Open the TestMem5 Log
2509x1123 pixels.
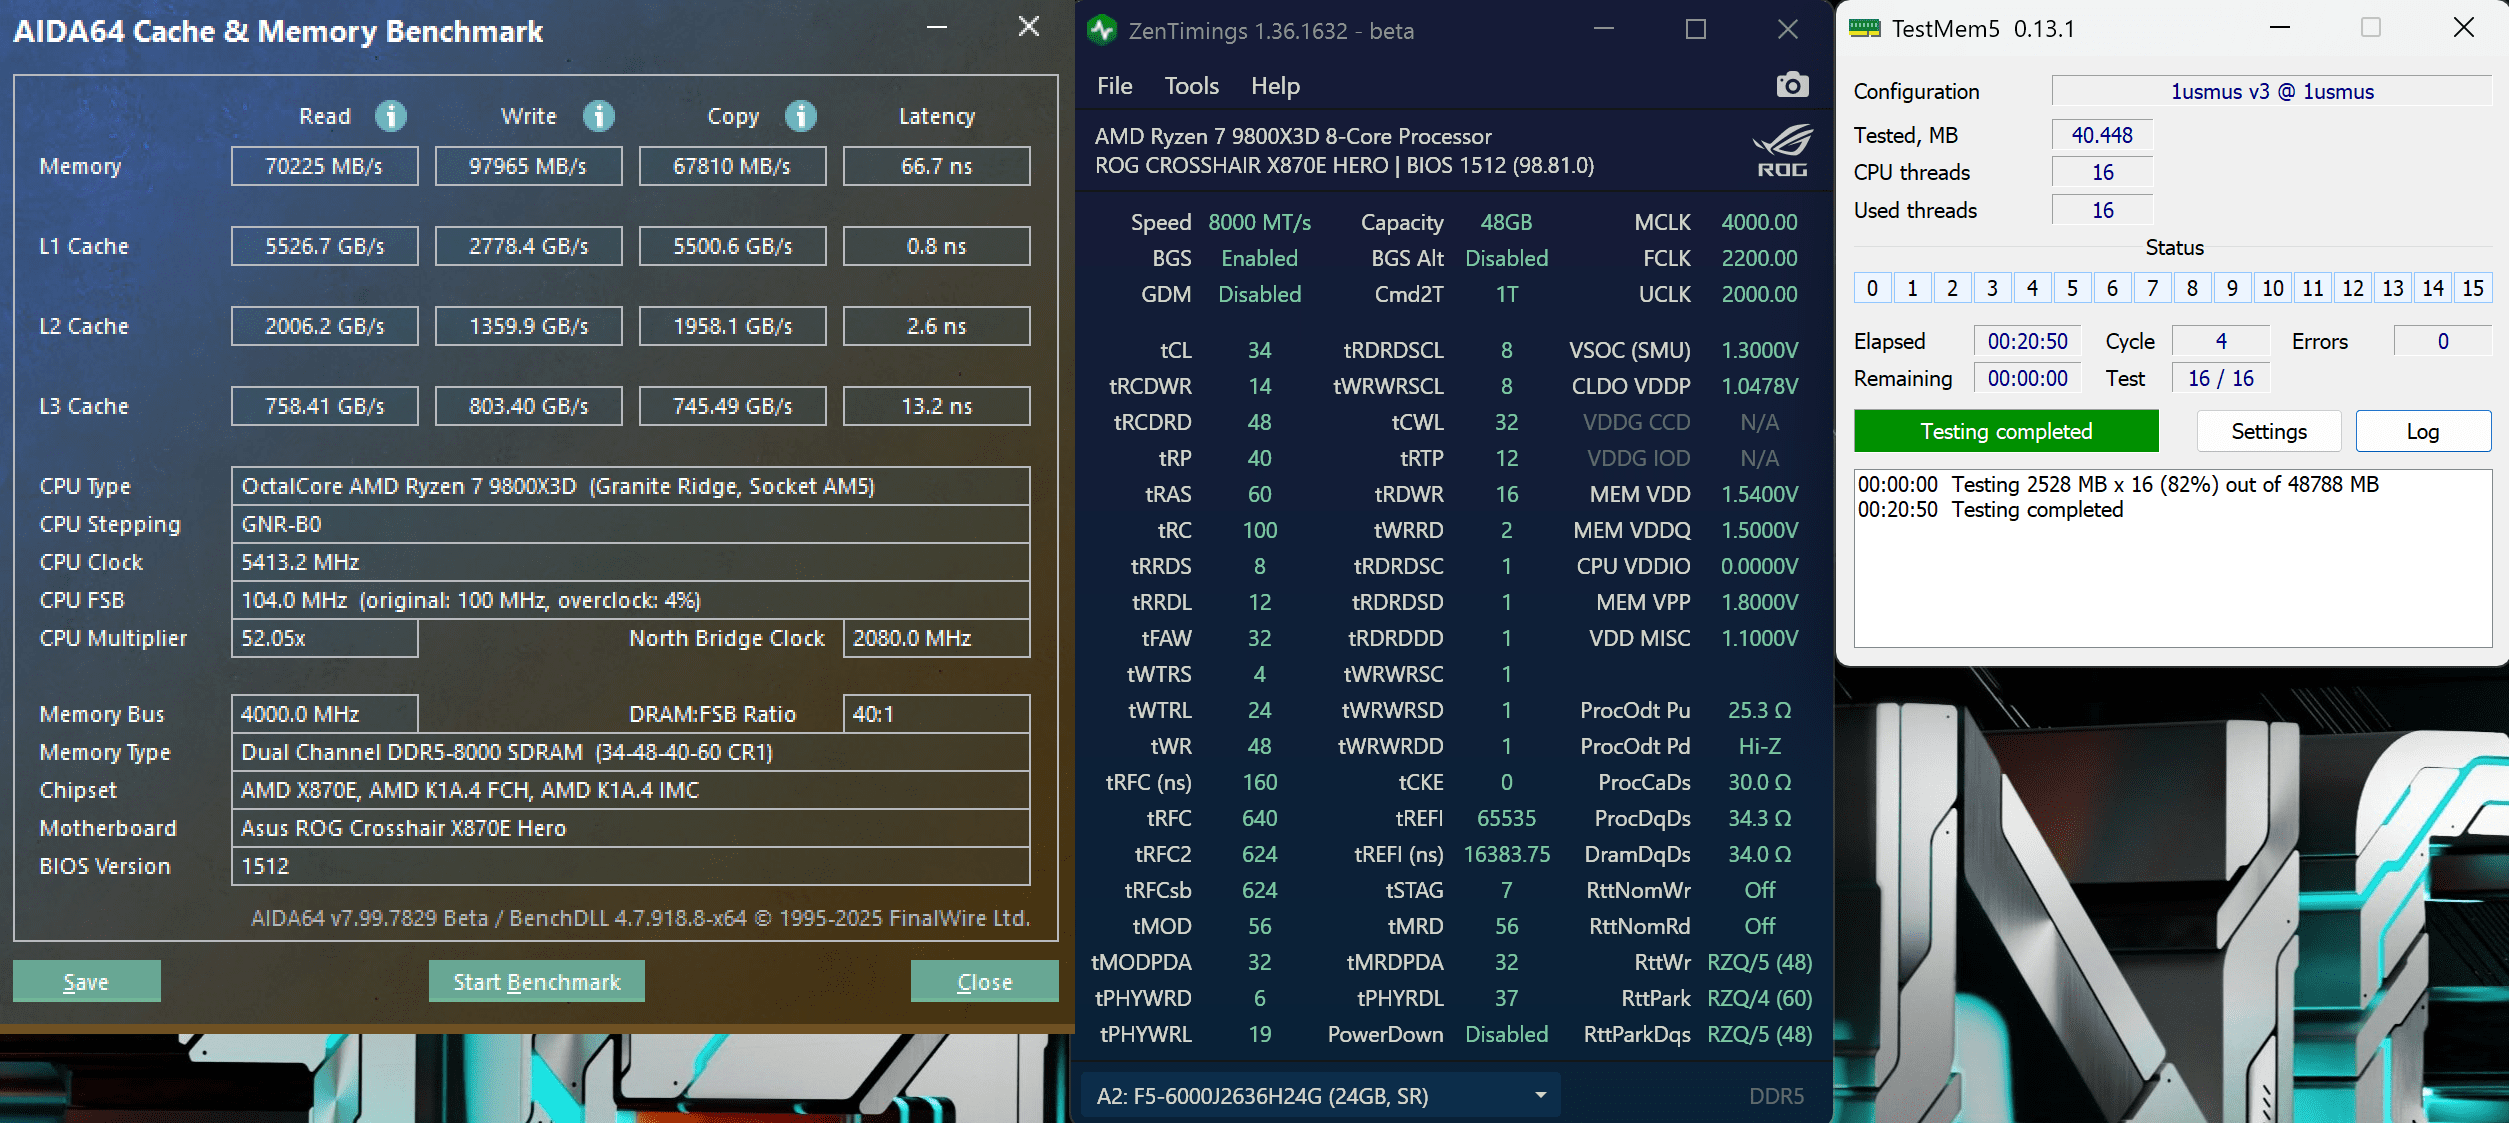2422,431
